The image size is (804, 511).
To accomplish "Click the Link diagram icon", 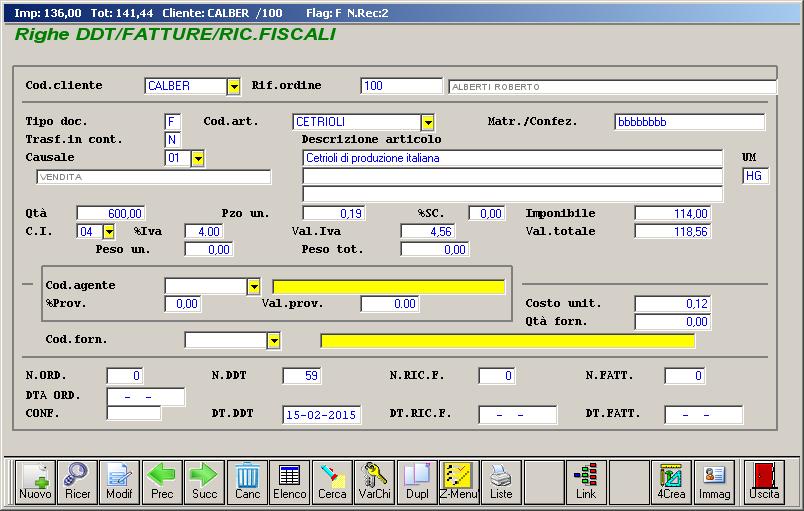I will (586, 482).
